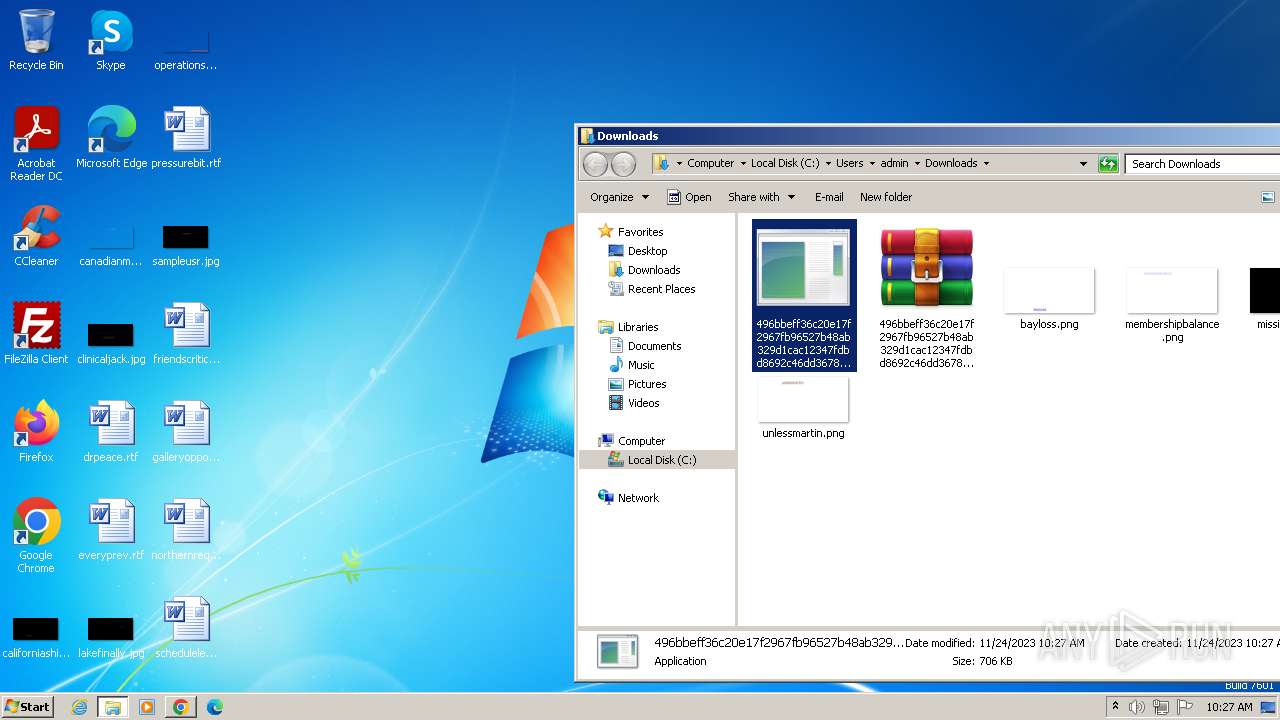Open the Start menu
This screenshot has width=1280, height=720.
click(x=28, y=707)
